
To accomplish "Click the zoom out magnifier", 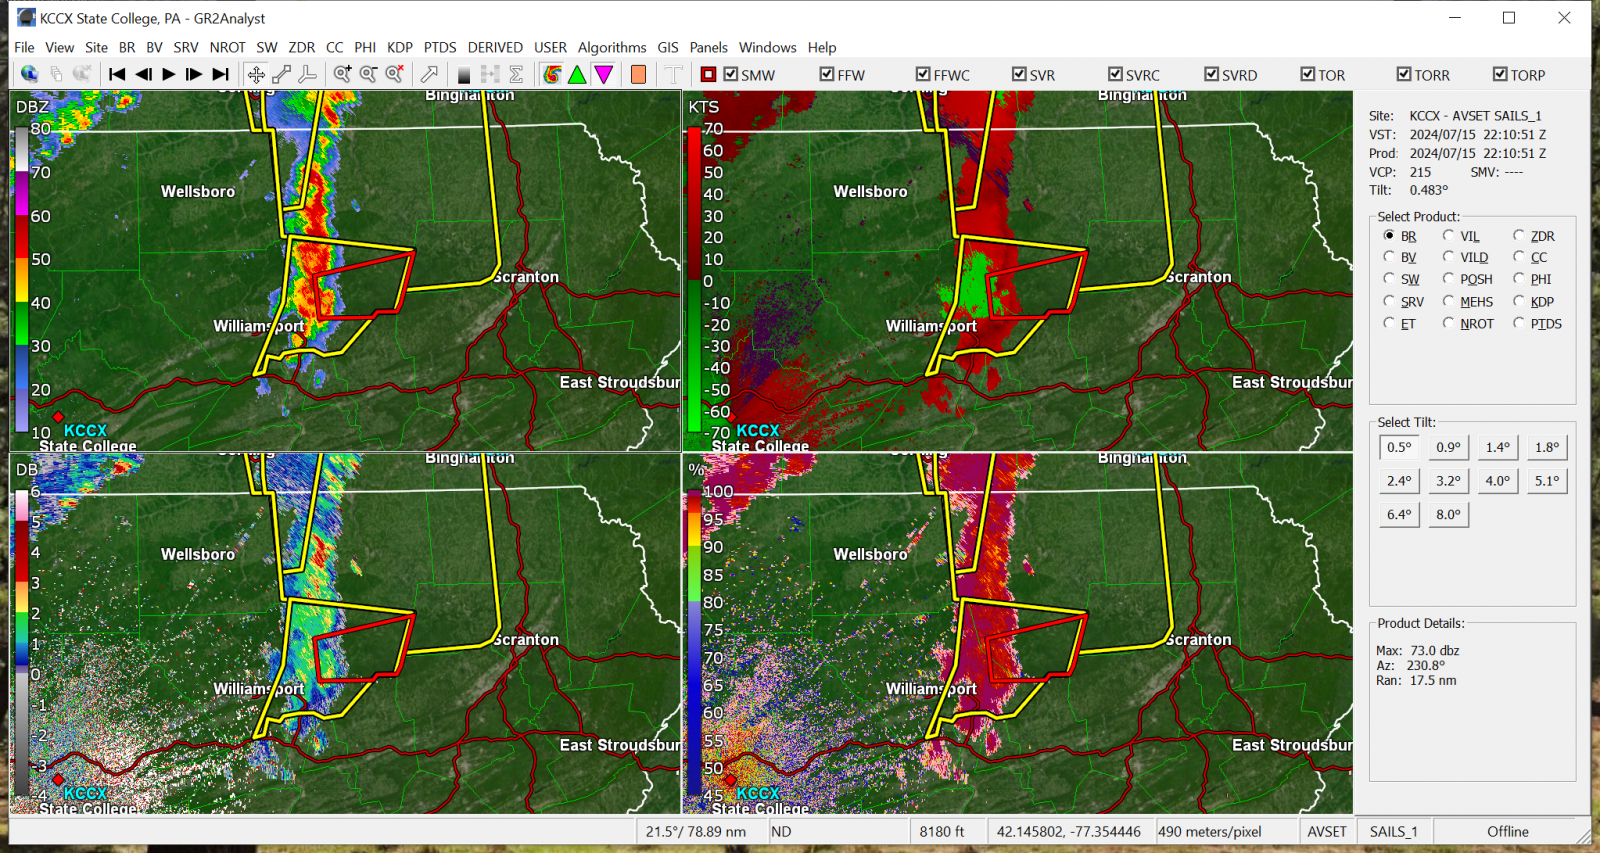I will click(369, 74).
